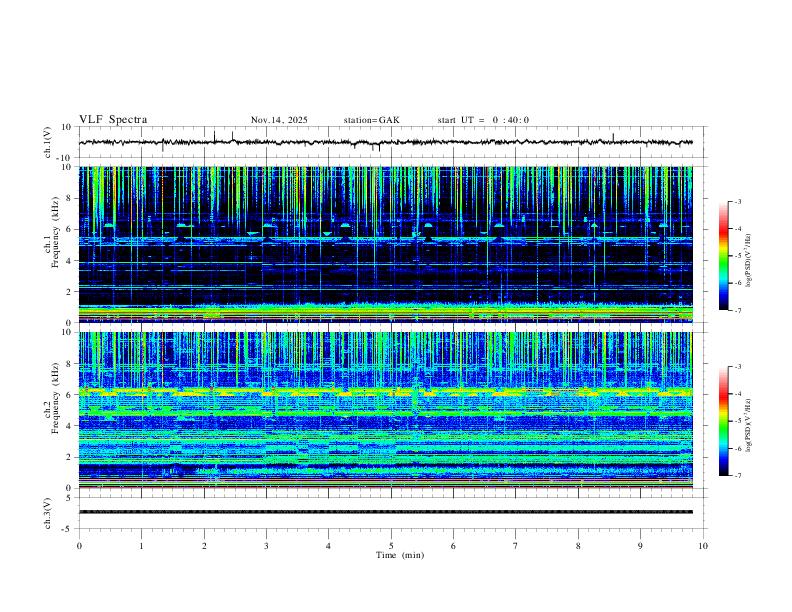Click the "ch.3(V)" axis label
Image resolution: width=792 pixels, height=612 pixels.
pyautogui.click(x=48, y=513)
